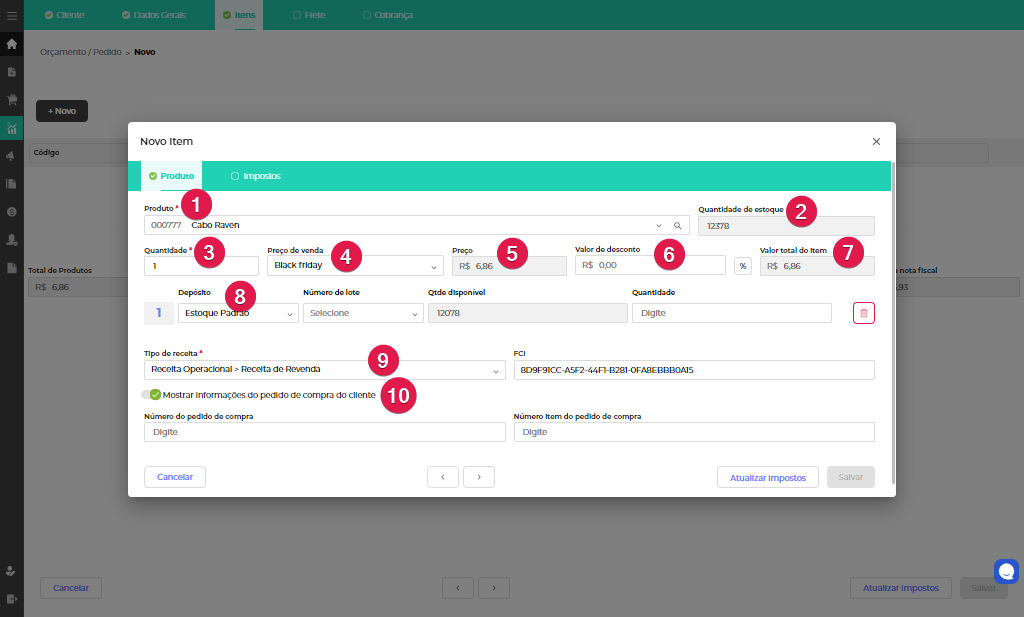
Task: Delete the deposit row with trash icon
Action: (x=864, y=313)
